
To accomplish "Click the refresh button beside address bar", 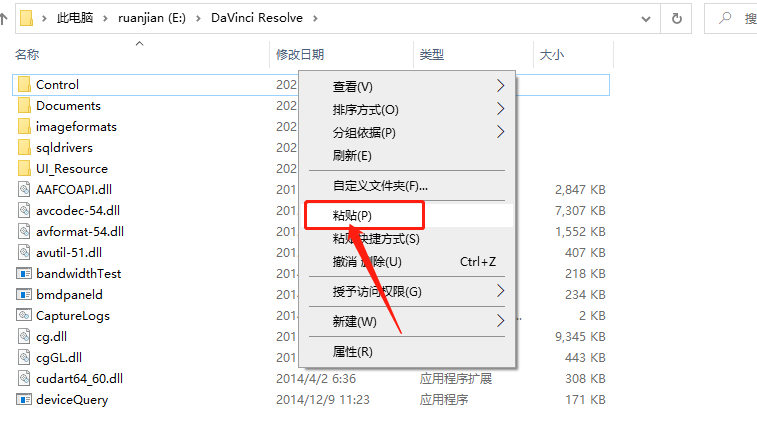I will pyautogui.click(x=677, y=18).
